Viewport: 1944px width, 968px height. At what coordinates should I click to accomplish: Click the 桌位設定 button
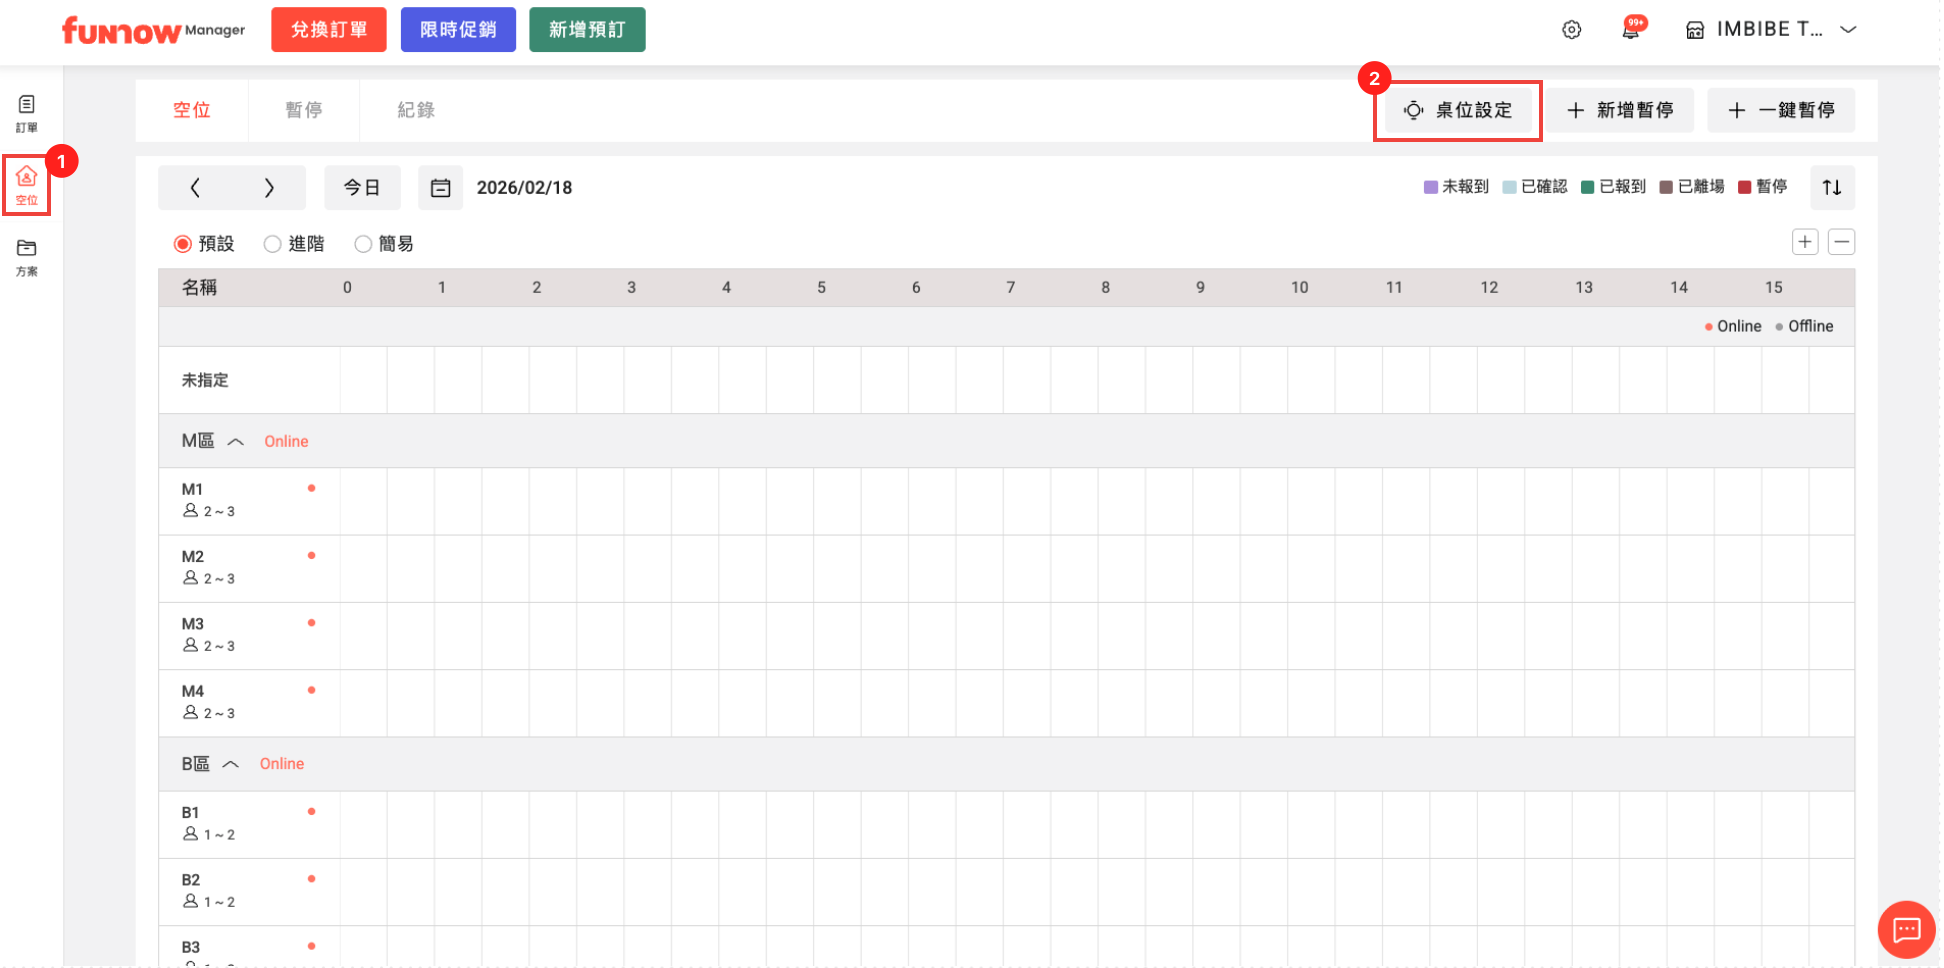(x=1458, y=110)
